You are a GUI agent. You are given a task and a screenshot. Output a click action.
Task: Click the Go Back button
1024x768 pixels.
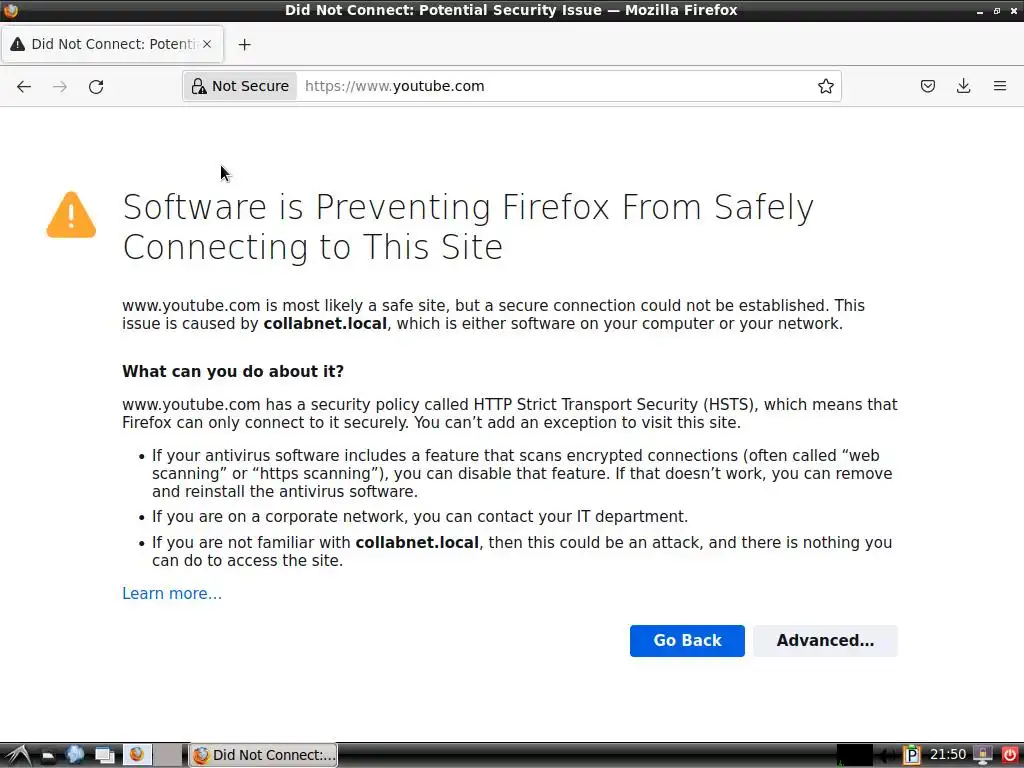pos(687,641)
